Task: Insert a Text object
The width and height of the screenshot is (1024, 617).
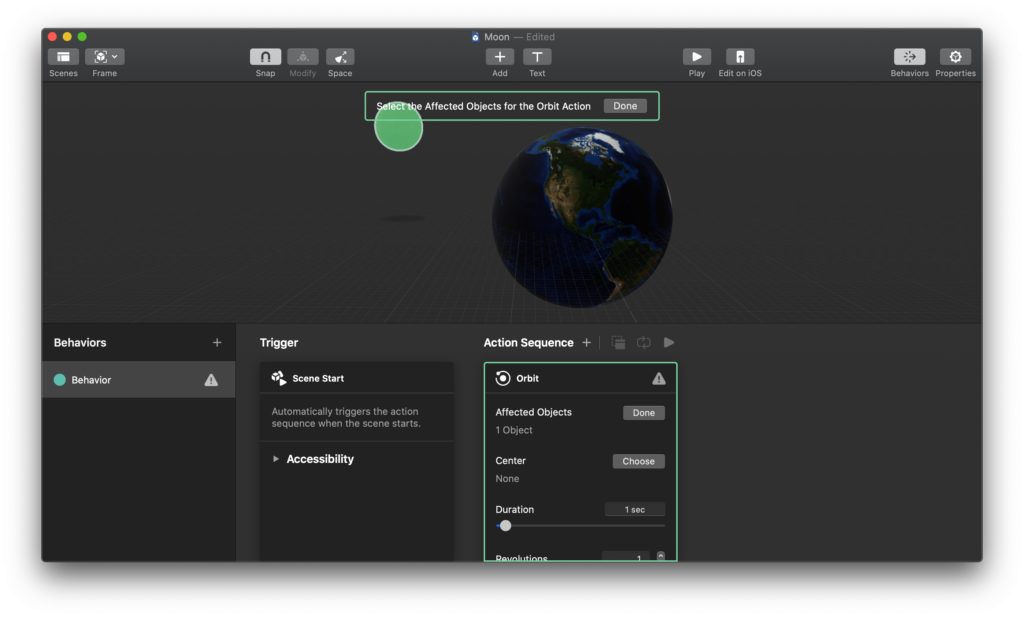Action: pos(537,57)
